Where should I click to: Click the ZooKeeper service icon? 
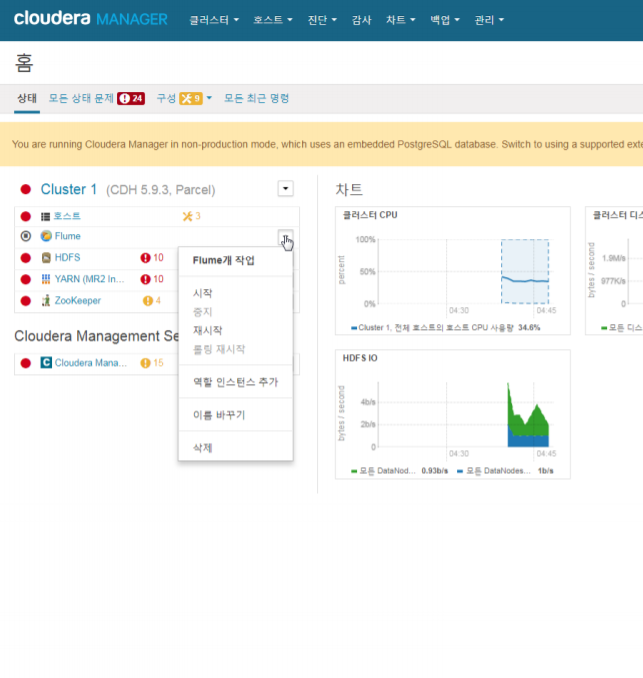point(46,301)
